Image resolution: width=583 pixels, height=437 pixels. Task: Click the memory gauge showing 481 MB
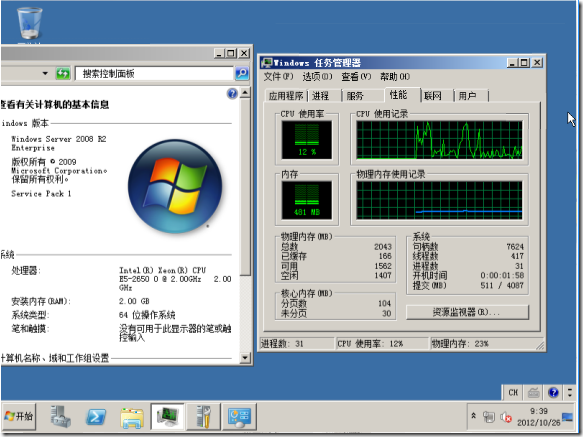click(307, 200)
